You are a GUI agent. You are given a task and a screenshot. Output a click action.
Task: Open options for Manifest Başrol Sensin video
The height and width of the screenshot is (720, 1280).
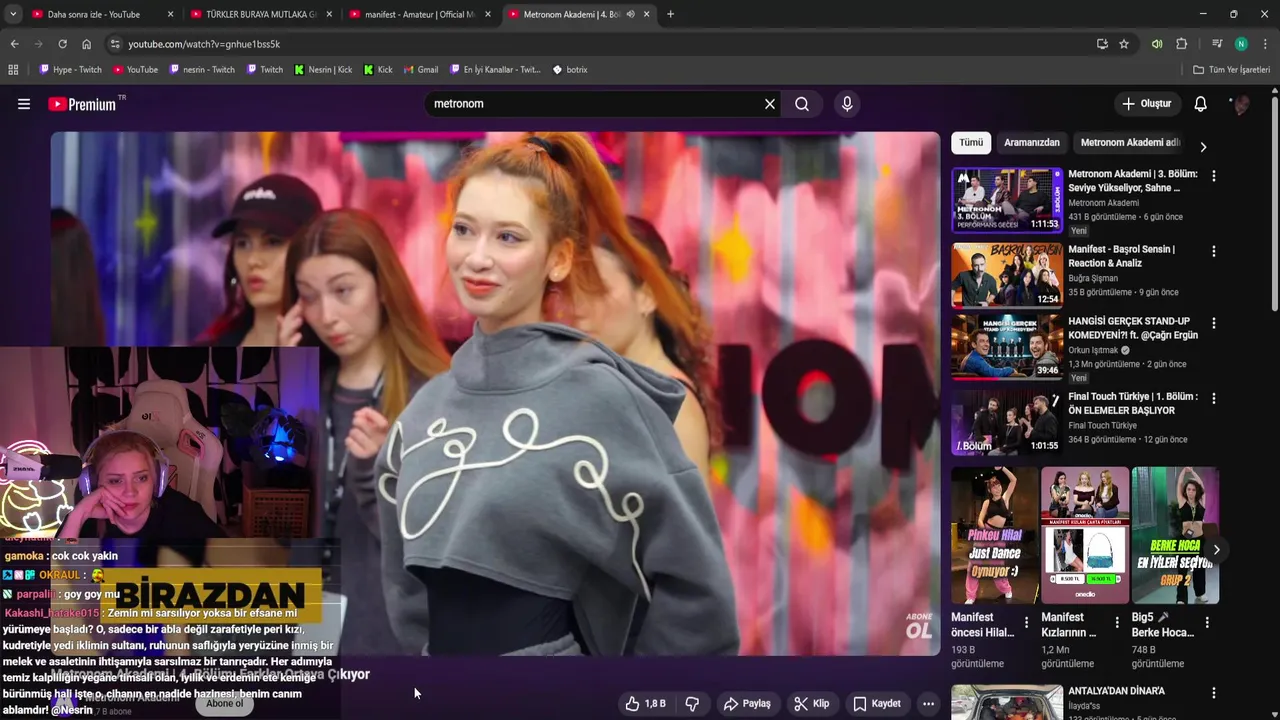click(1214, 251)
